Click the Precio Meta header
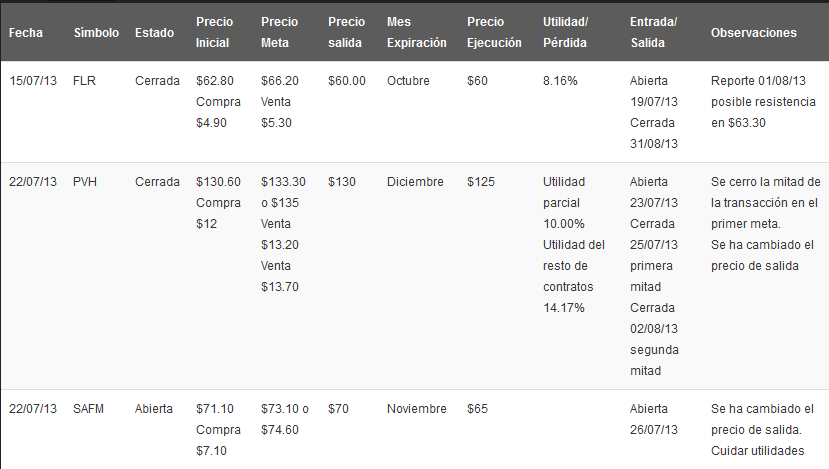This screenshot has height=469, width=829. click(279, 32)
